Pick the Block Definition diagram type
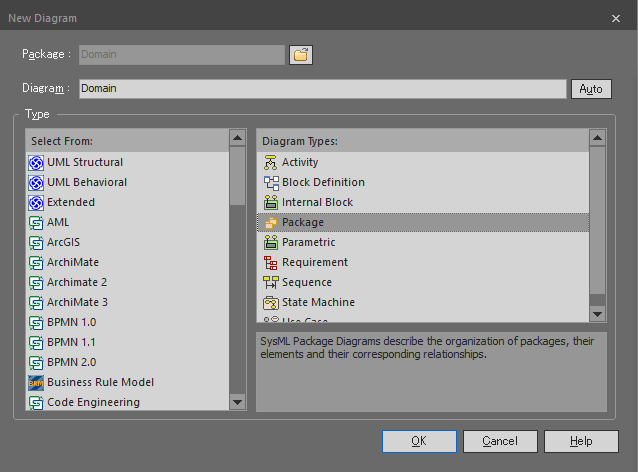638x472 pixels. 423,182
